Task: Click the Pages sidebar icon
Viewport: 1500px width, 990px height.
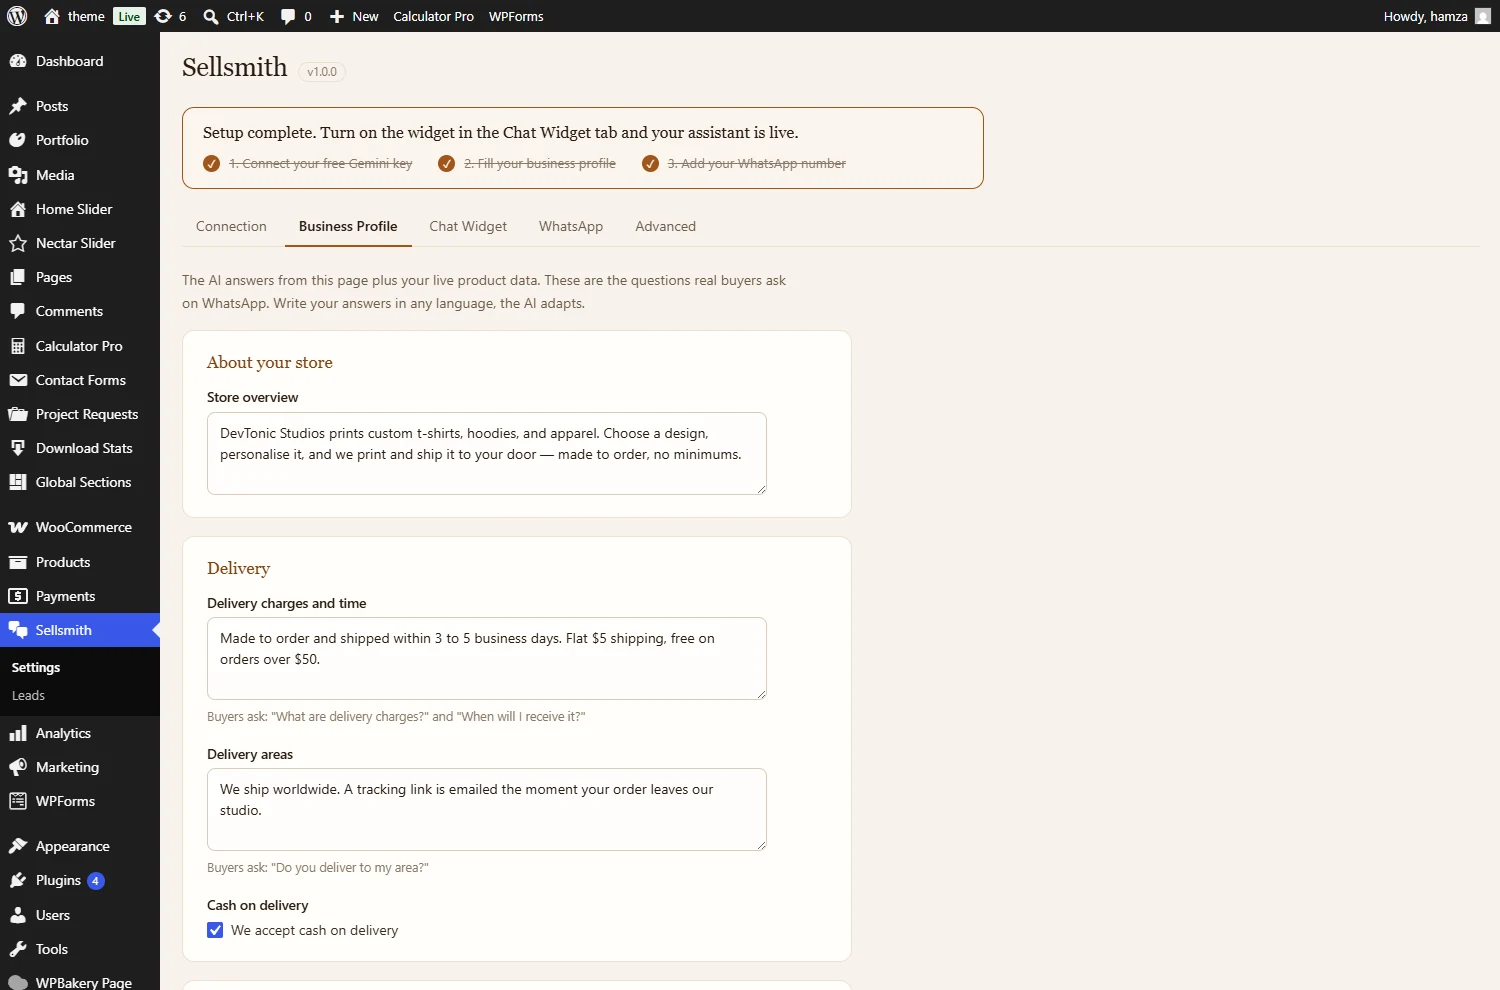Action: pos(18,277)
